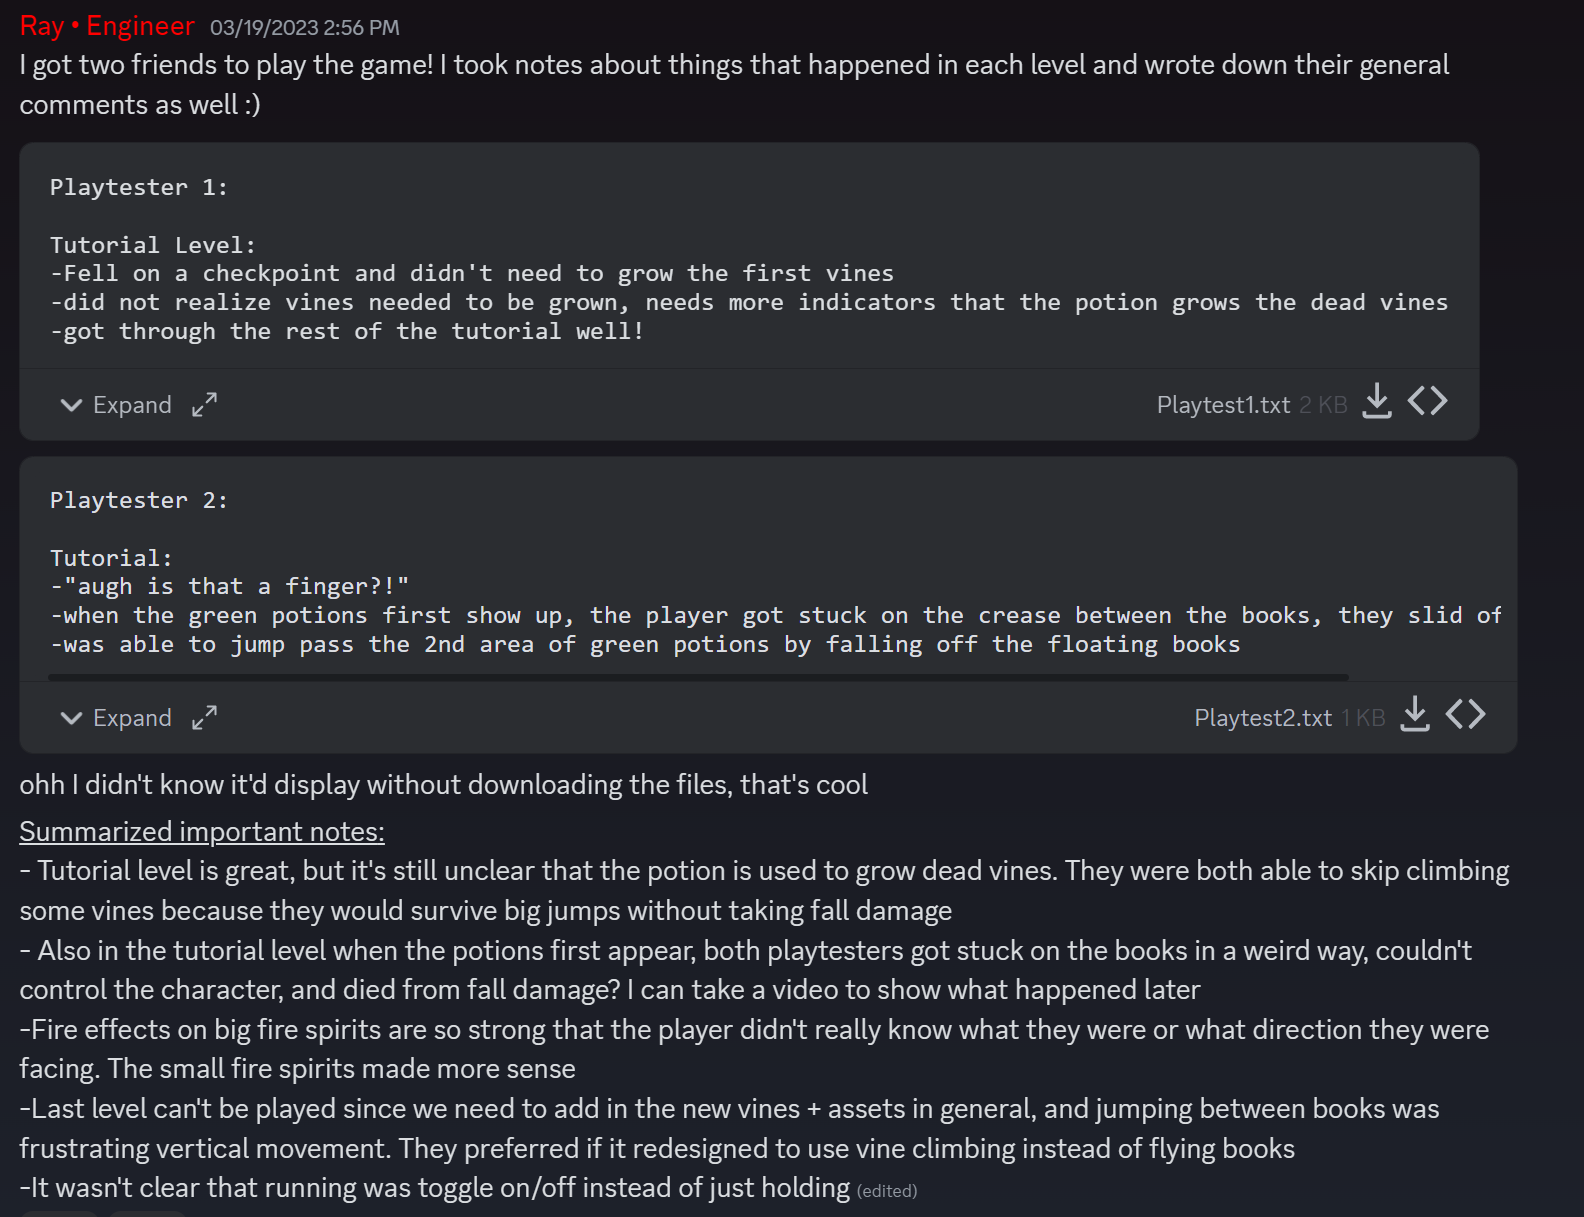
Task: View Playtest1.txt code language icon
Action: tap(1428, 402)
